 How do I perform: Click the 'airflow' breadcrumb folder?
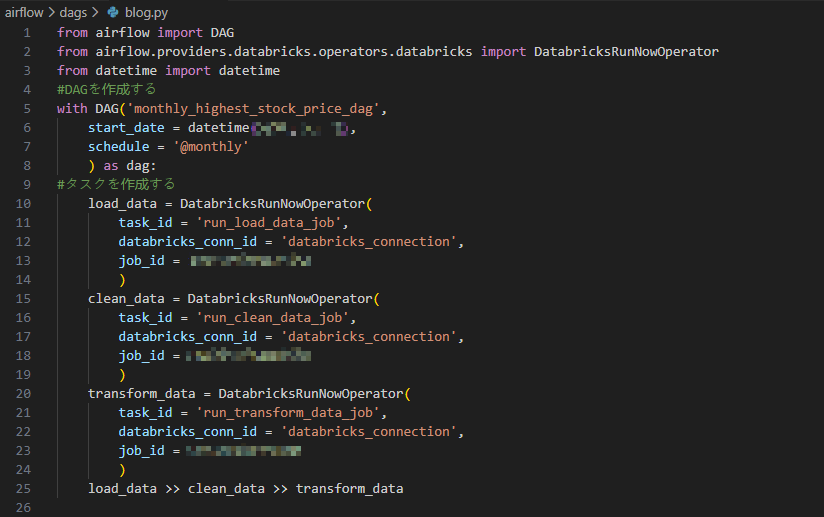(x=24, y=12)
